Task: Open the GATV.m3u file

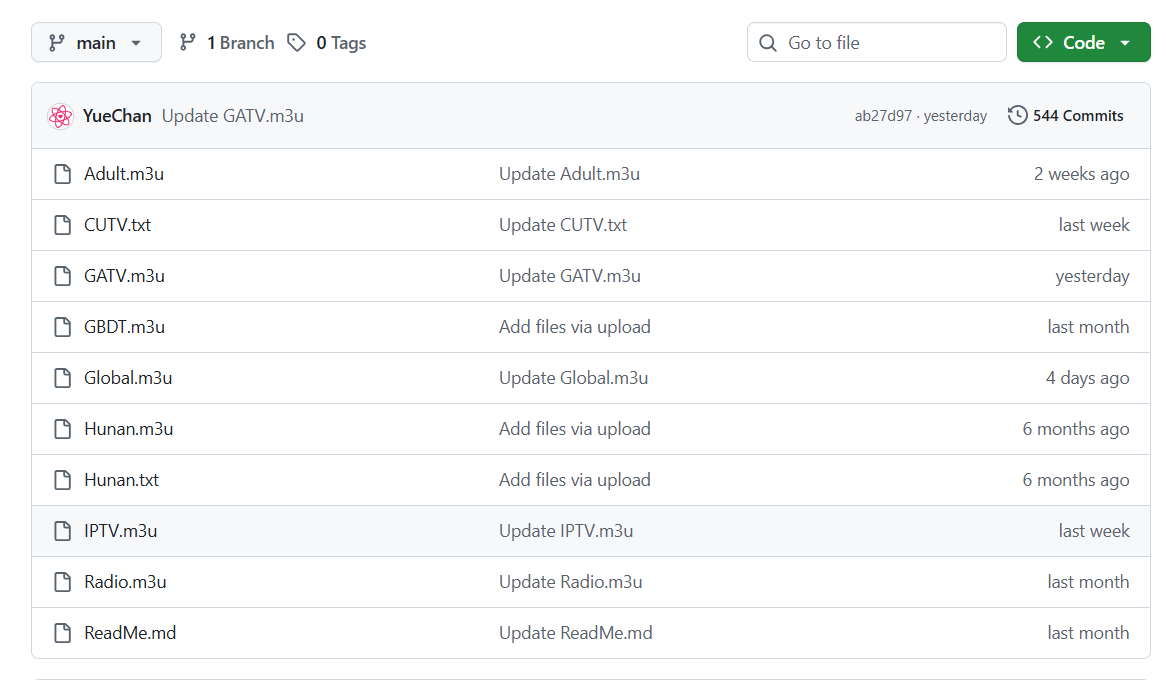Action: (124, 276)
